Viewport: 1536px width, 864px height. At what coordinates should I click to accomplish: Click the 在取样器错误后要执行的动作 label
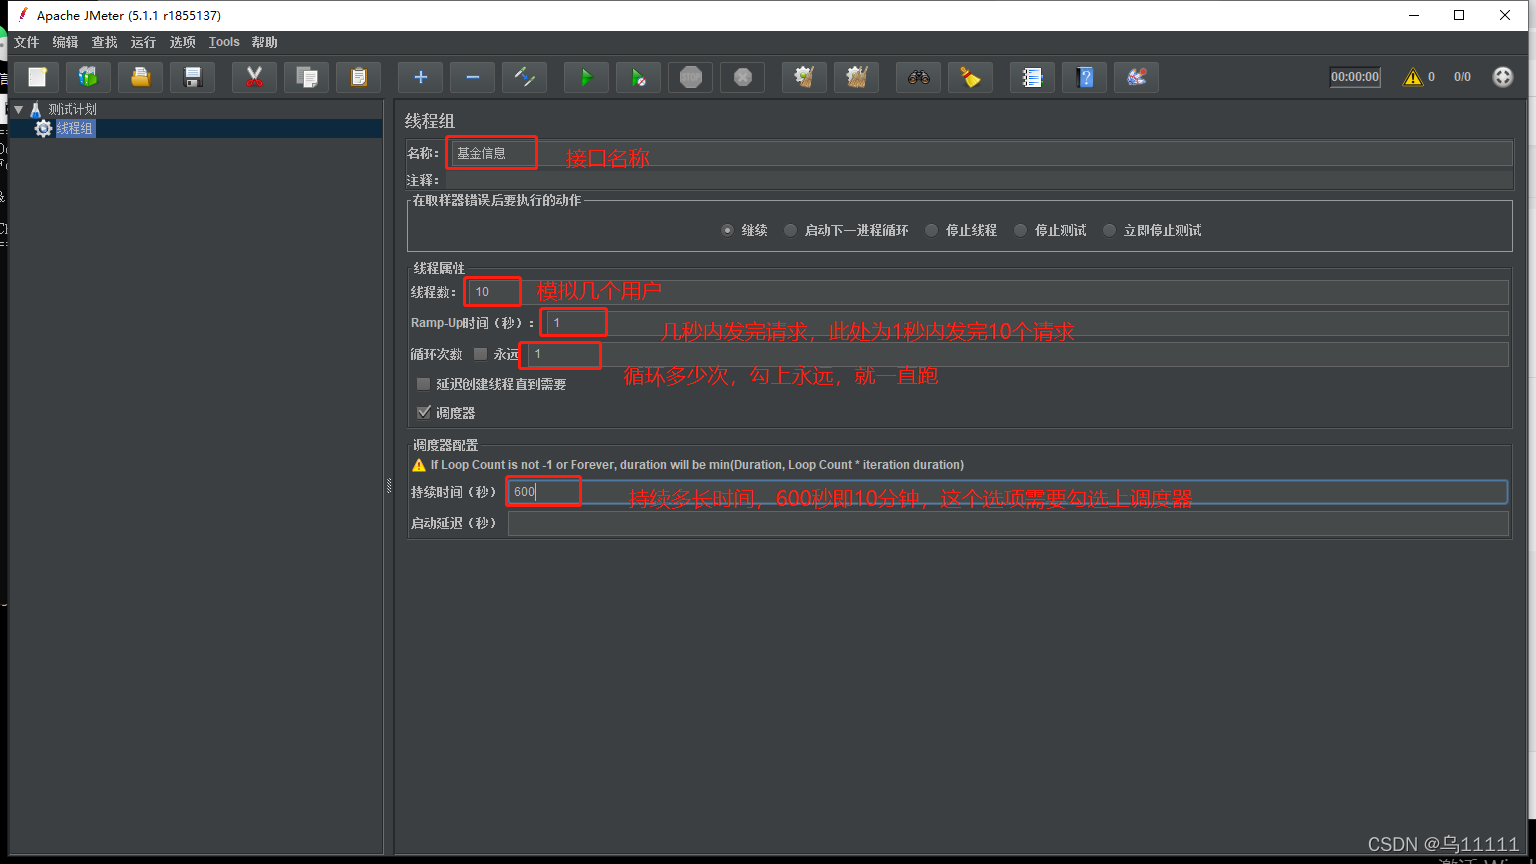497,200
